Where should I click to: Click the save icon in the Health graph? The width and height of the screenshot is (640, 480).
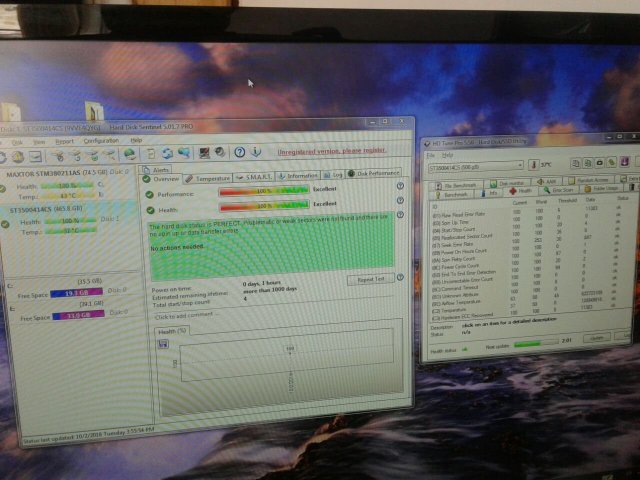[x=165, y=343]
